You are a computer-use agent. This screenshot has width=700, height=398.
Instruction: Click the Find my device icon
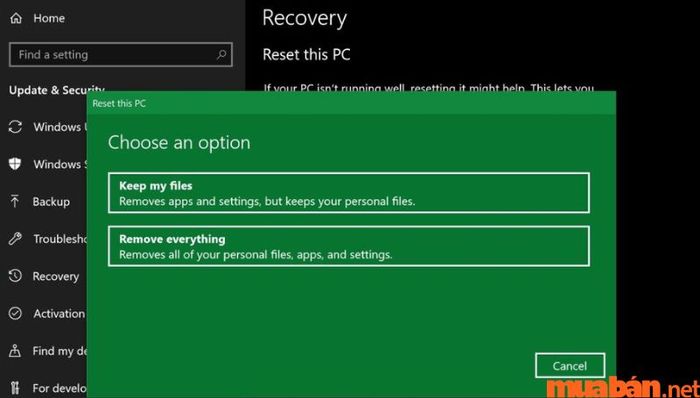(15, 351)
